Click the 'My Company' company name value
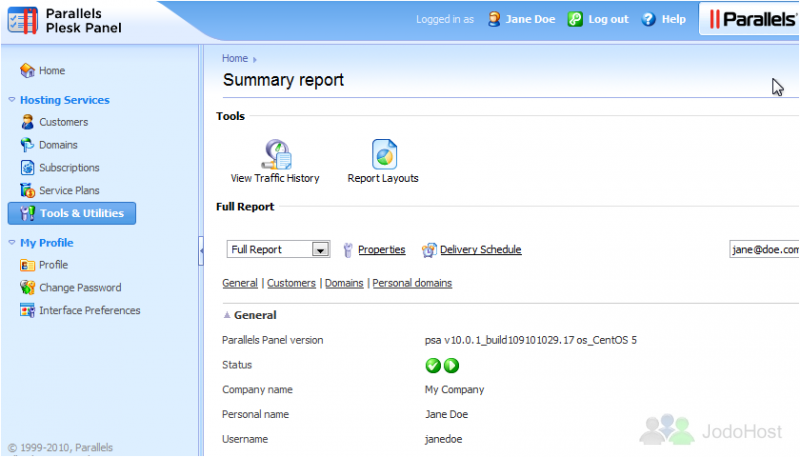The height and width of the screenshot is (457, 800). [455, 390]
